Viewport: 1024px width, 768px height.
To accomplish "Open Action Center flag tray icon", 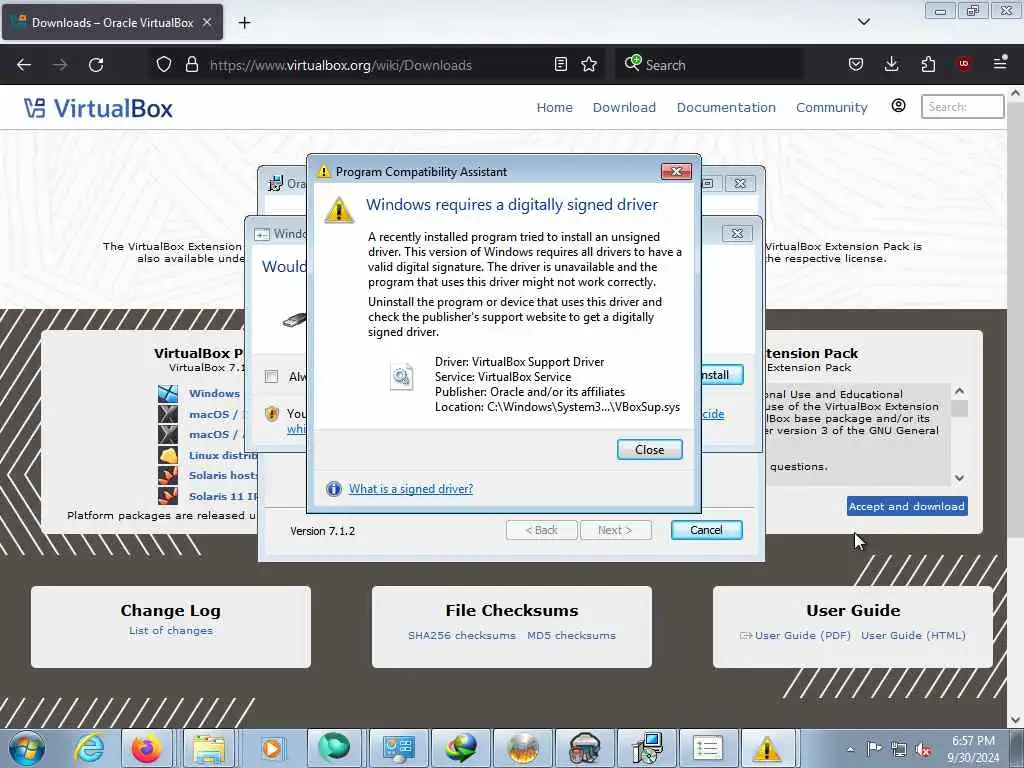I will coord(874,749).
